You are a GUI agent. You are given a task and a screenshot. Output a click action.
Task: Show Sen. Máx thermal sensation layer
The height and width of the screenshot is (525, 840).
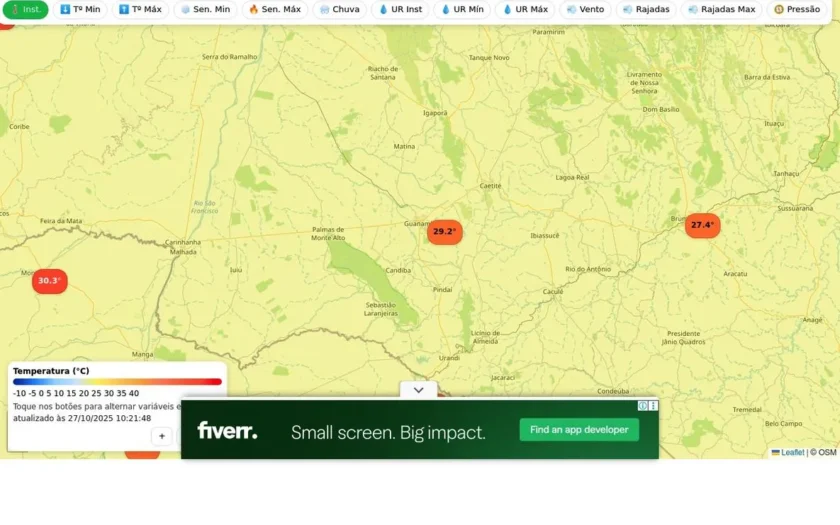275,9
